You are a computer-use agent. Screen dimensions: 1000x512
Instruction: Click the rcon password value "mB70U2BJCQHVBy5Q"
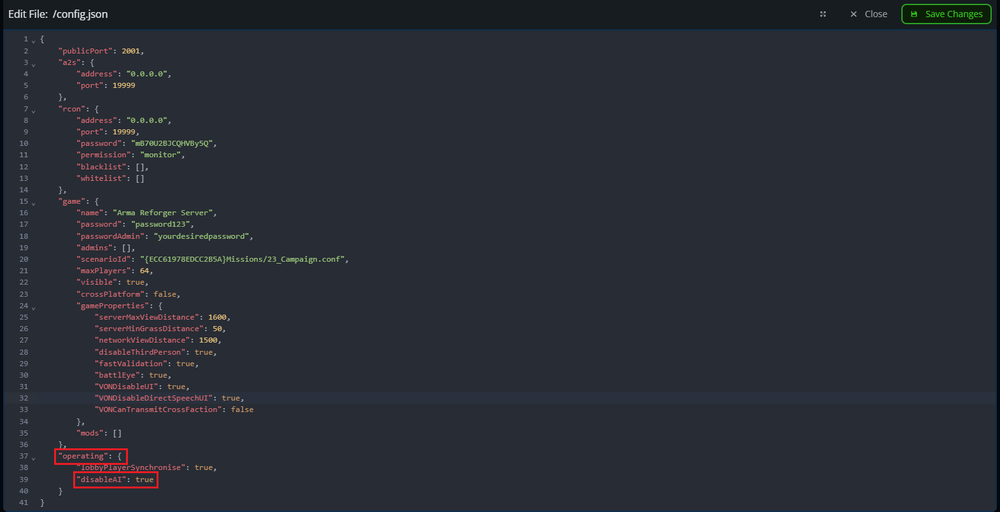pyautogui.click(x=172, y=143)
